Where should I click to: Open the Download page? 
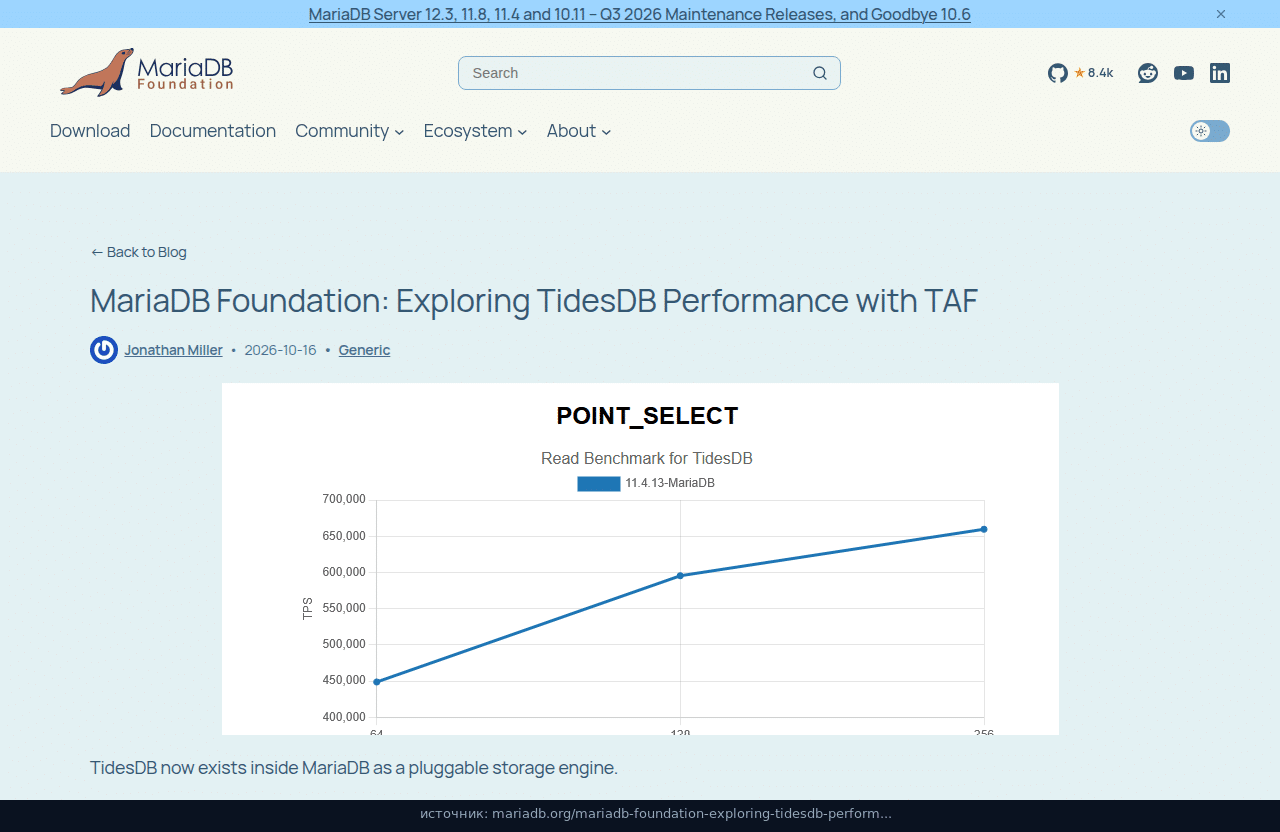(90, 131)
